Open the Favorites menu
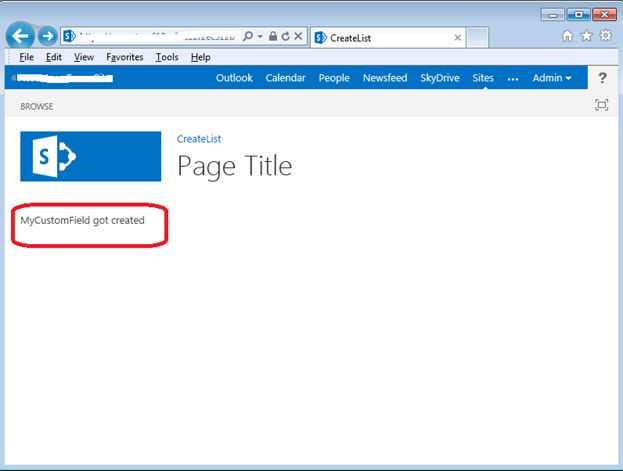This screenshot has height=471, width=623. pyautogui.click(x=124, y=57)
